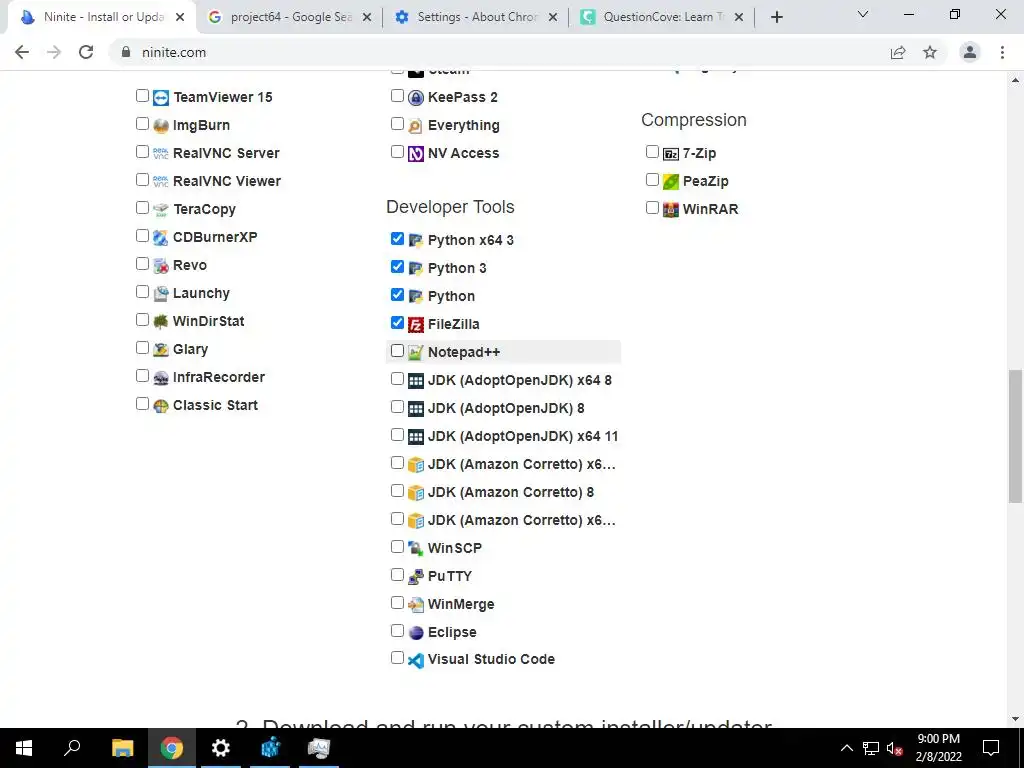1024x768 pixels.
Task: Click the WinSCP icon
Action: (x=416, y=549)
